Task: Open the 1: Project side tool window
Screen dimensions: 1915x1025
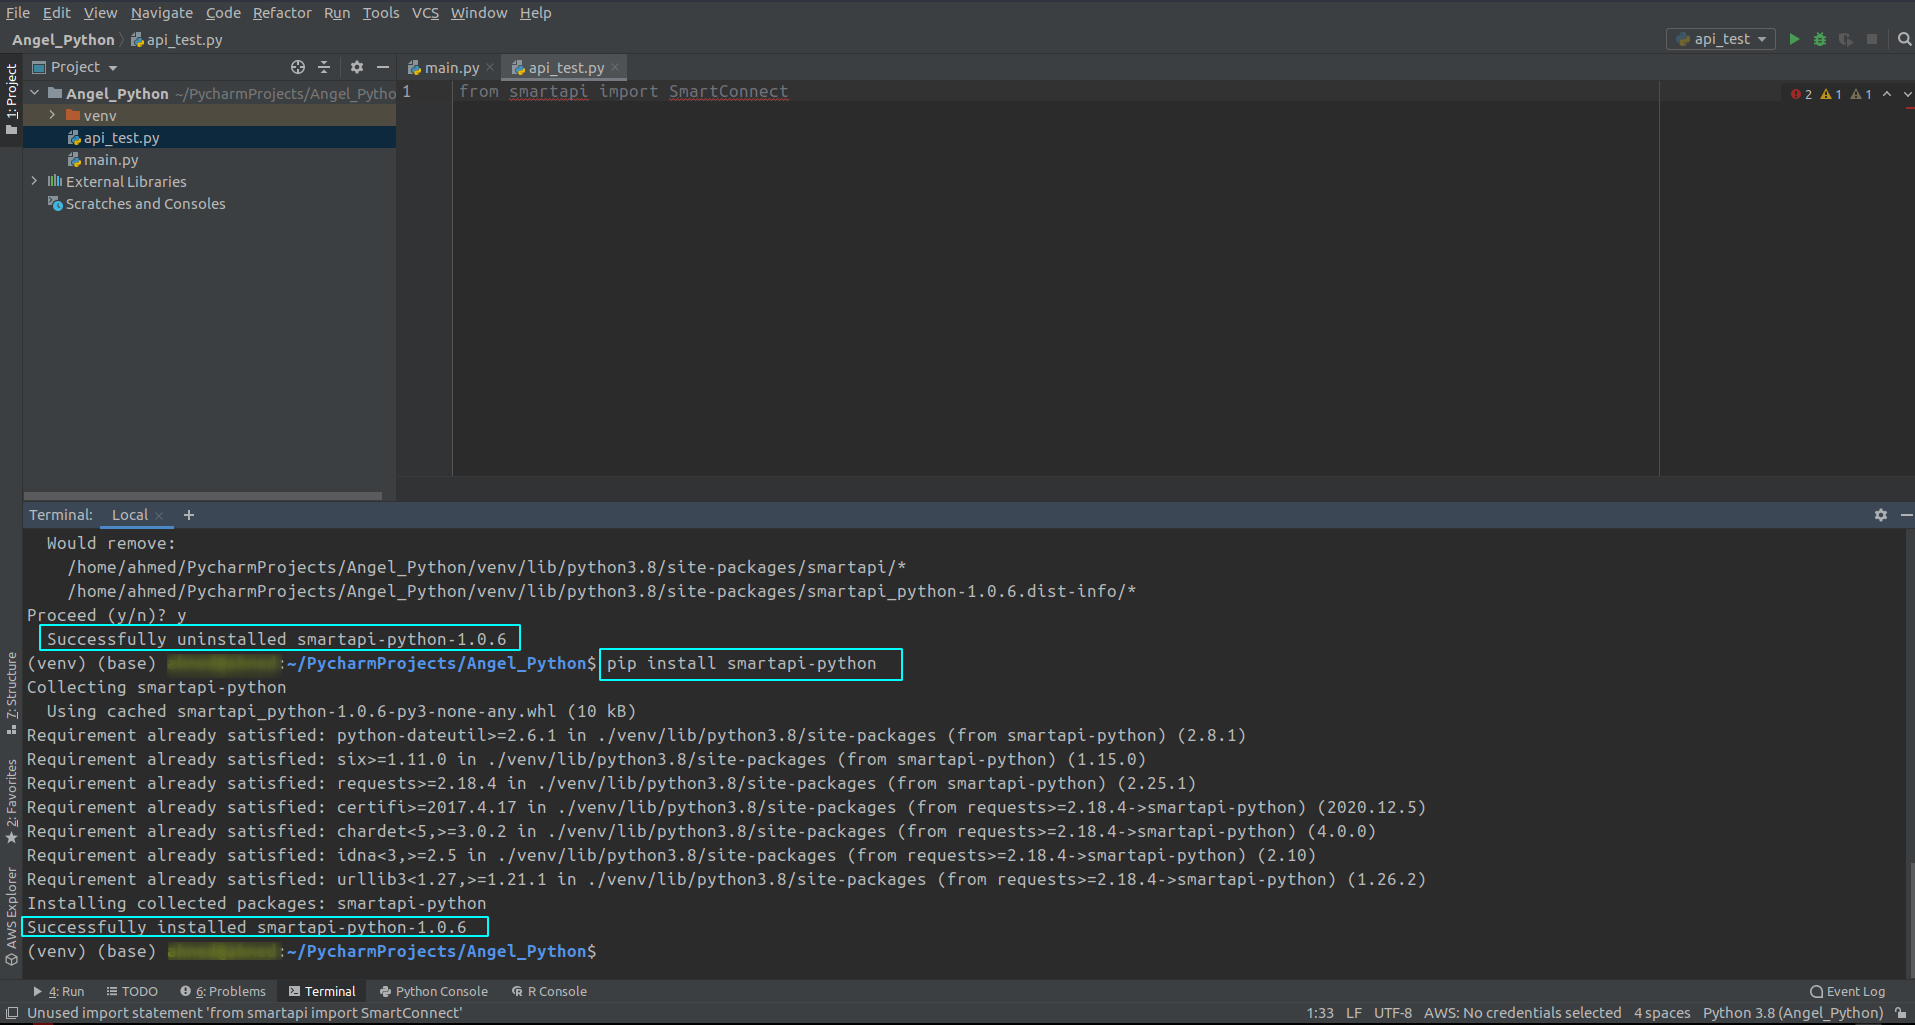Action: pos(11,98)
